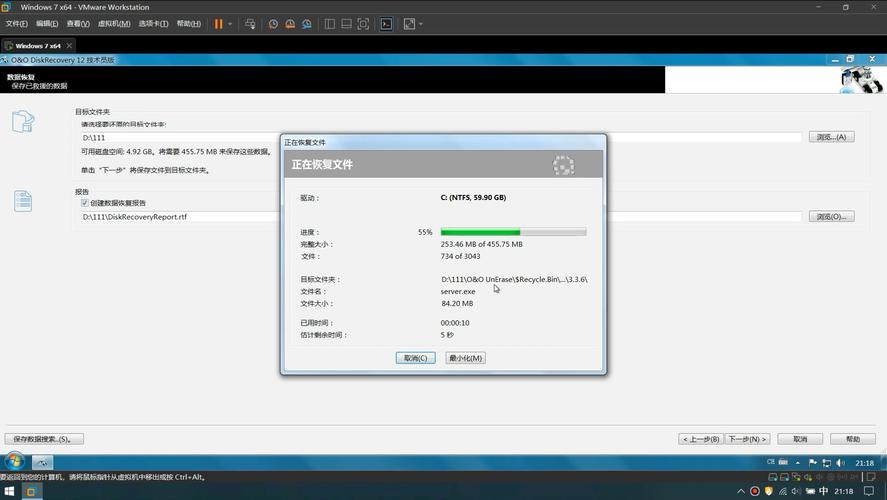Click the 中 input method indicator
Image resolution: width=887 pixels, height=500 pixels.
pos(824,491)
